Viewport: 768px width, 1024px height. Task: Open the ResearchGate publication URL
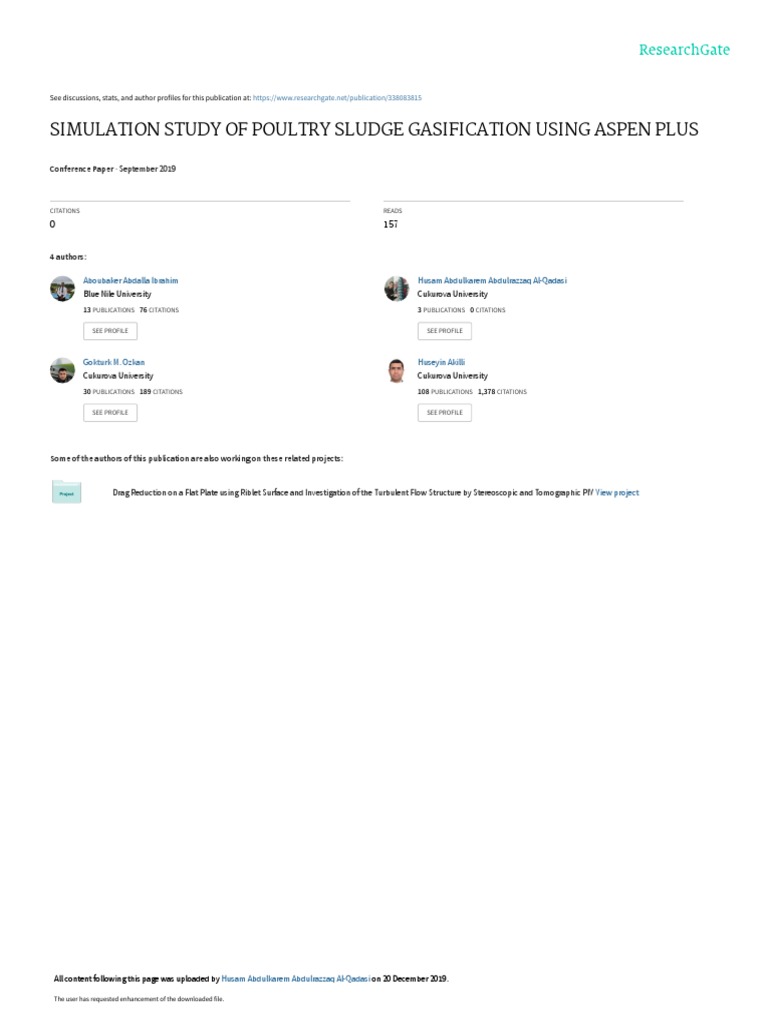pos(337,98)
